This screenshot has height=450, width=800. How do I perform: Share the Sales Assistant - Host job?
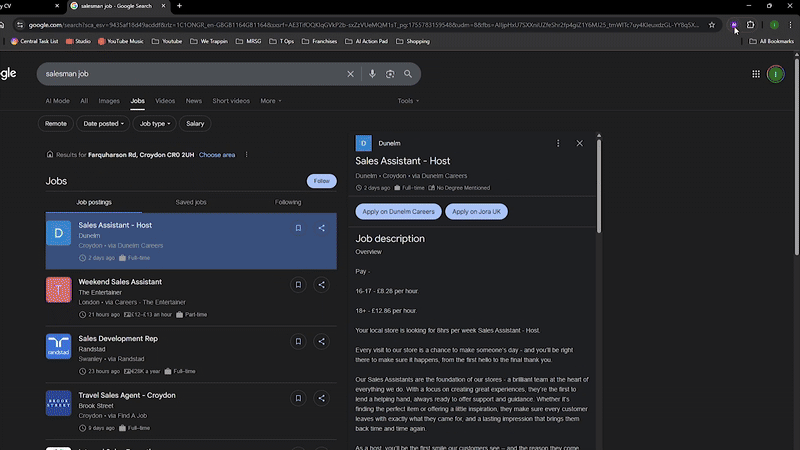tap(321, 228)
